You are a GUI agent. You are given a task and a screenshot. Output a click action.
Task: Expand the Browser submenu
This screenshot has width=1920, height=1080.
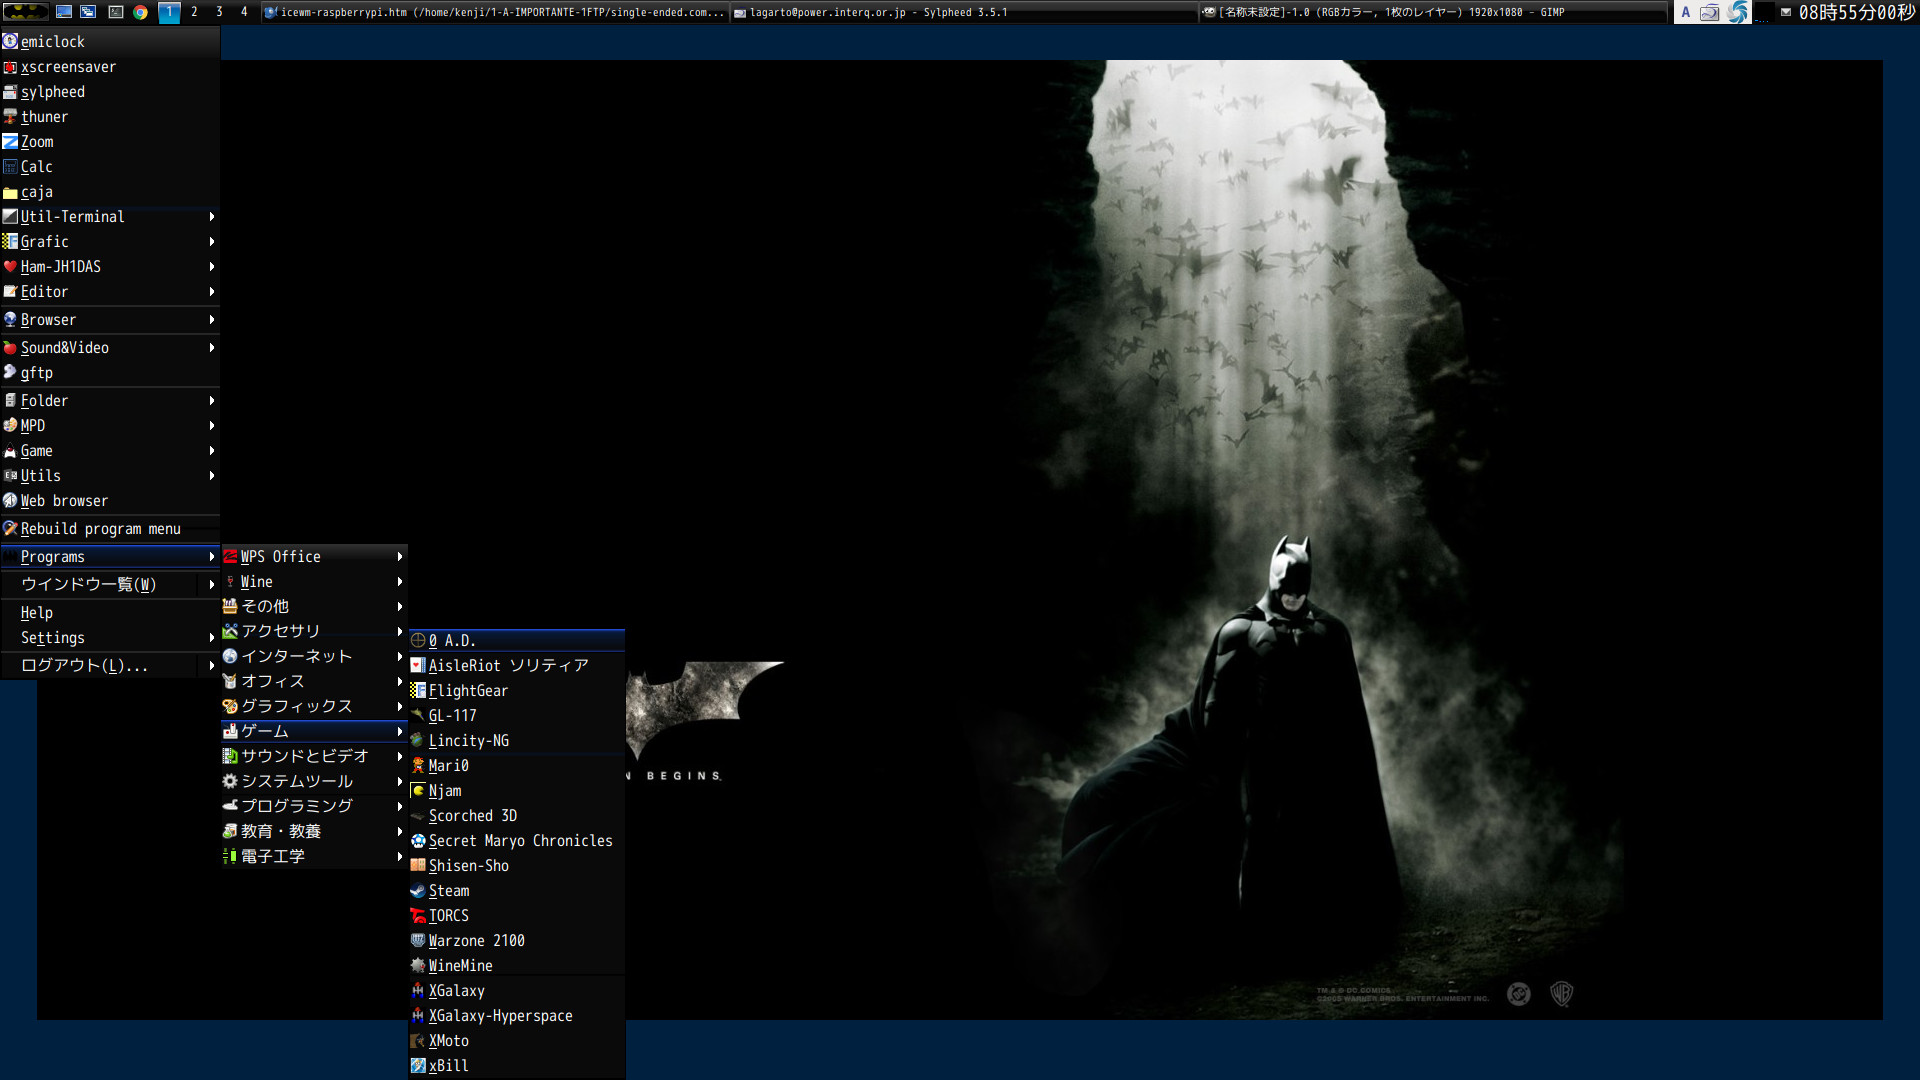[48, 319]
